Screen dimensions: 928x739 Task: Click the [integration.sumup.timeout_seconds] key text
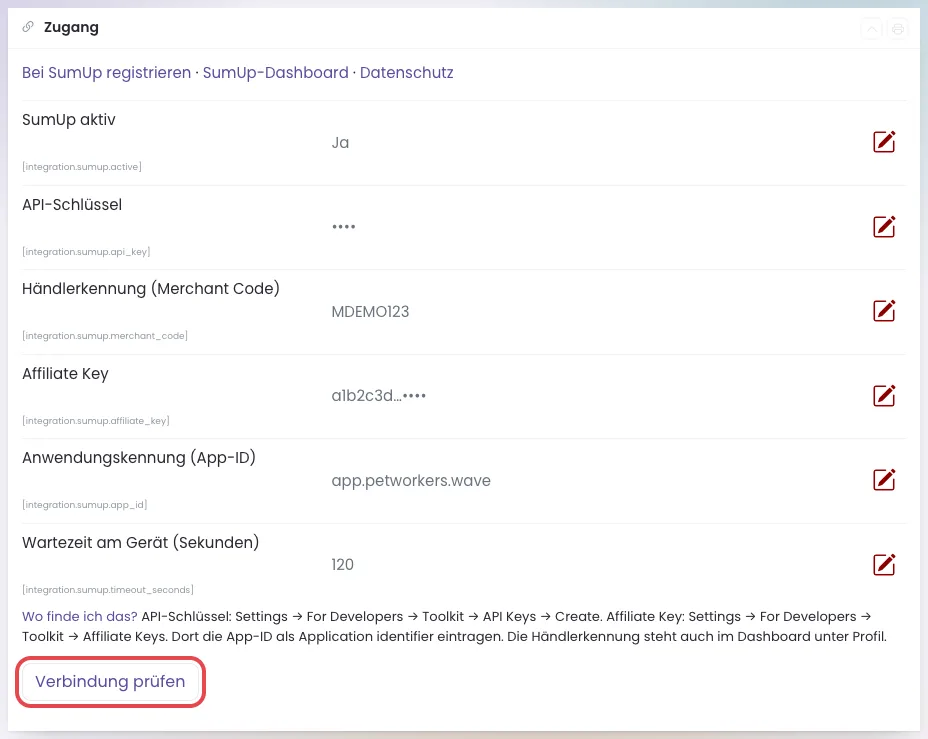(x=108, y=590)
